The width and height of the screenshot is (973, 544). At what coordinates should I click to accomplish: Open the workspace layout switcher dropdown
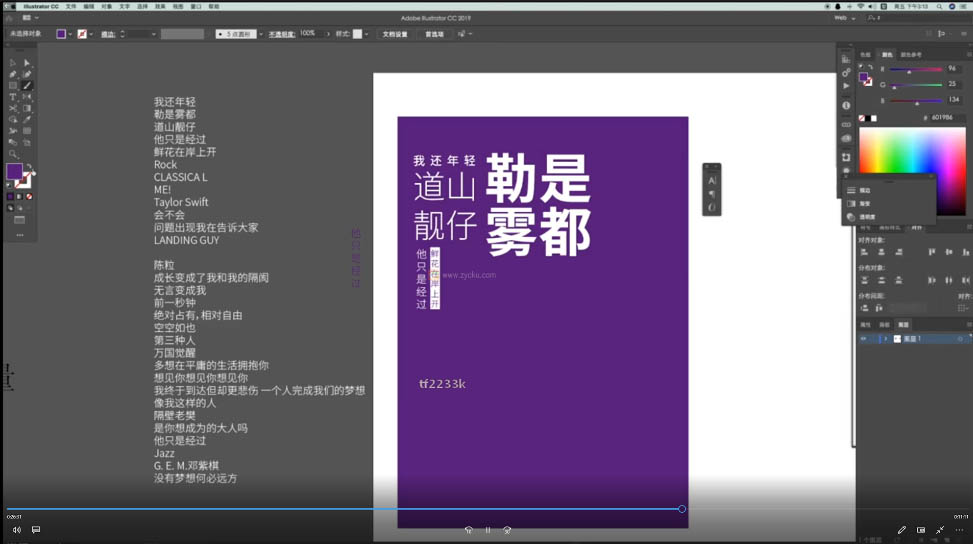30,18
